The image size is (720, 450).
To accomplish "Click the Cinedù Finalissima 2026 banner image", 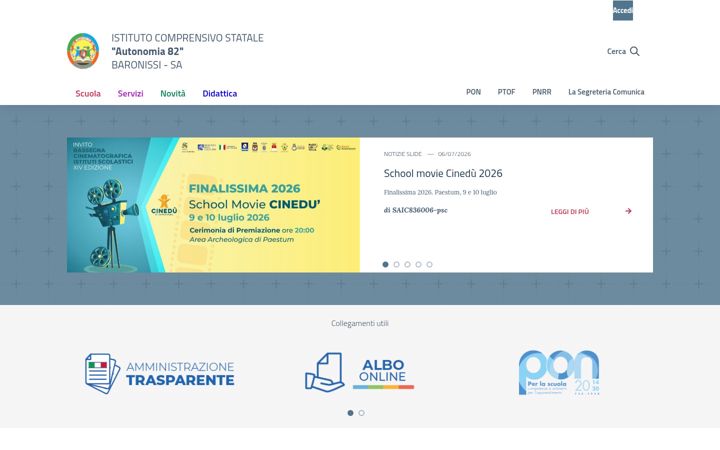I will point(214,205).
